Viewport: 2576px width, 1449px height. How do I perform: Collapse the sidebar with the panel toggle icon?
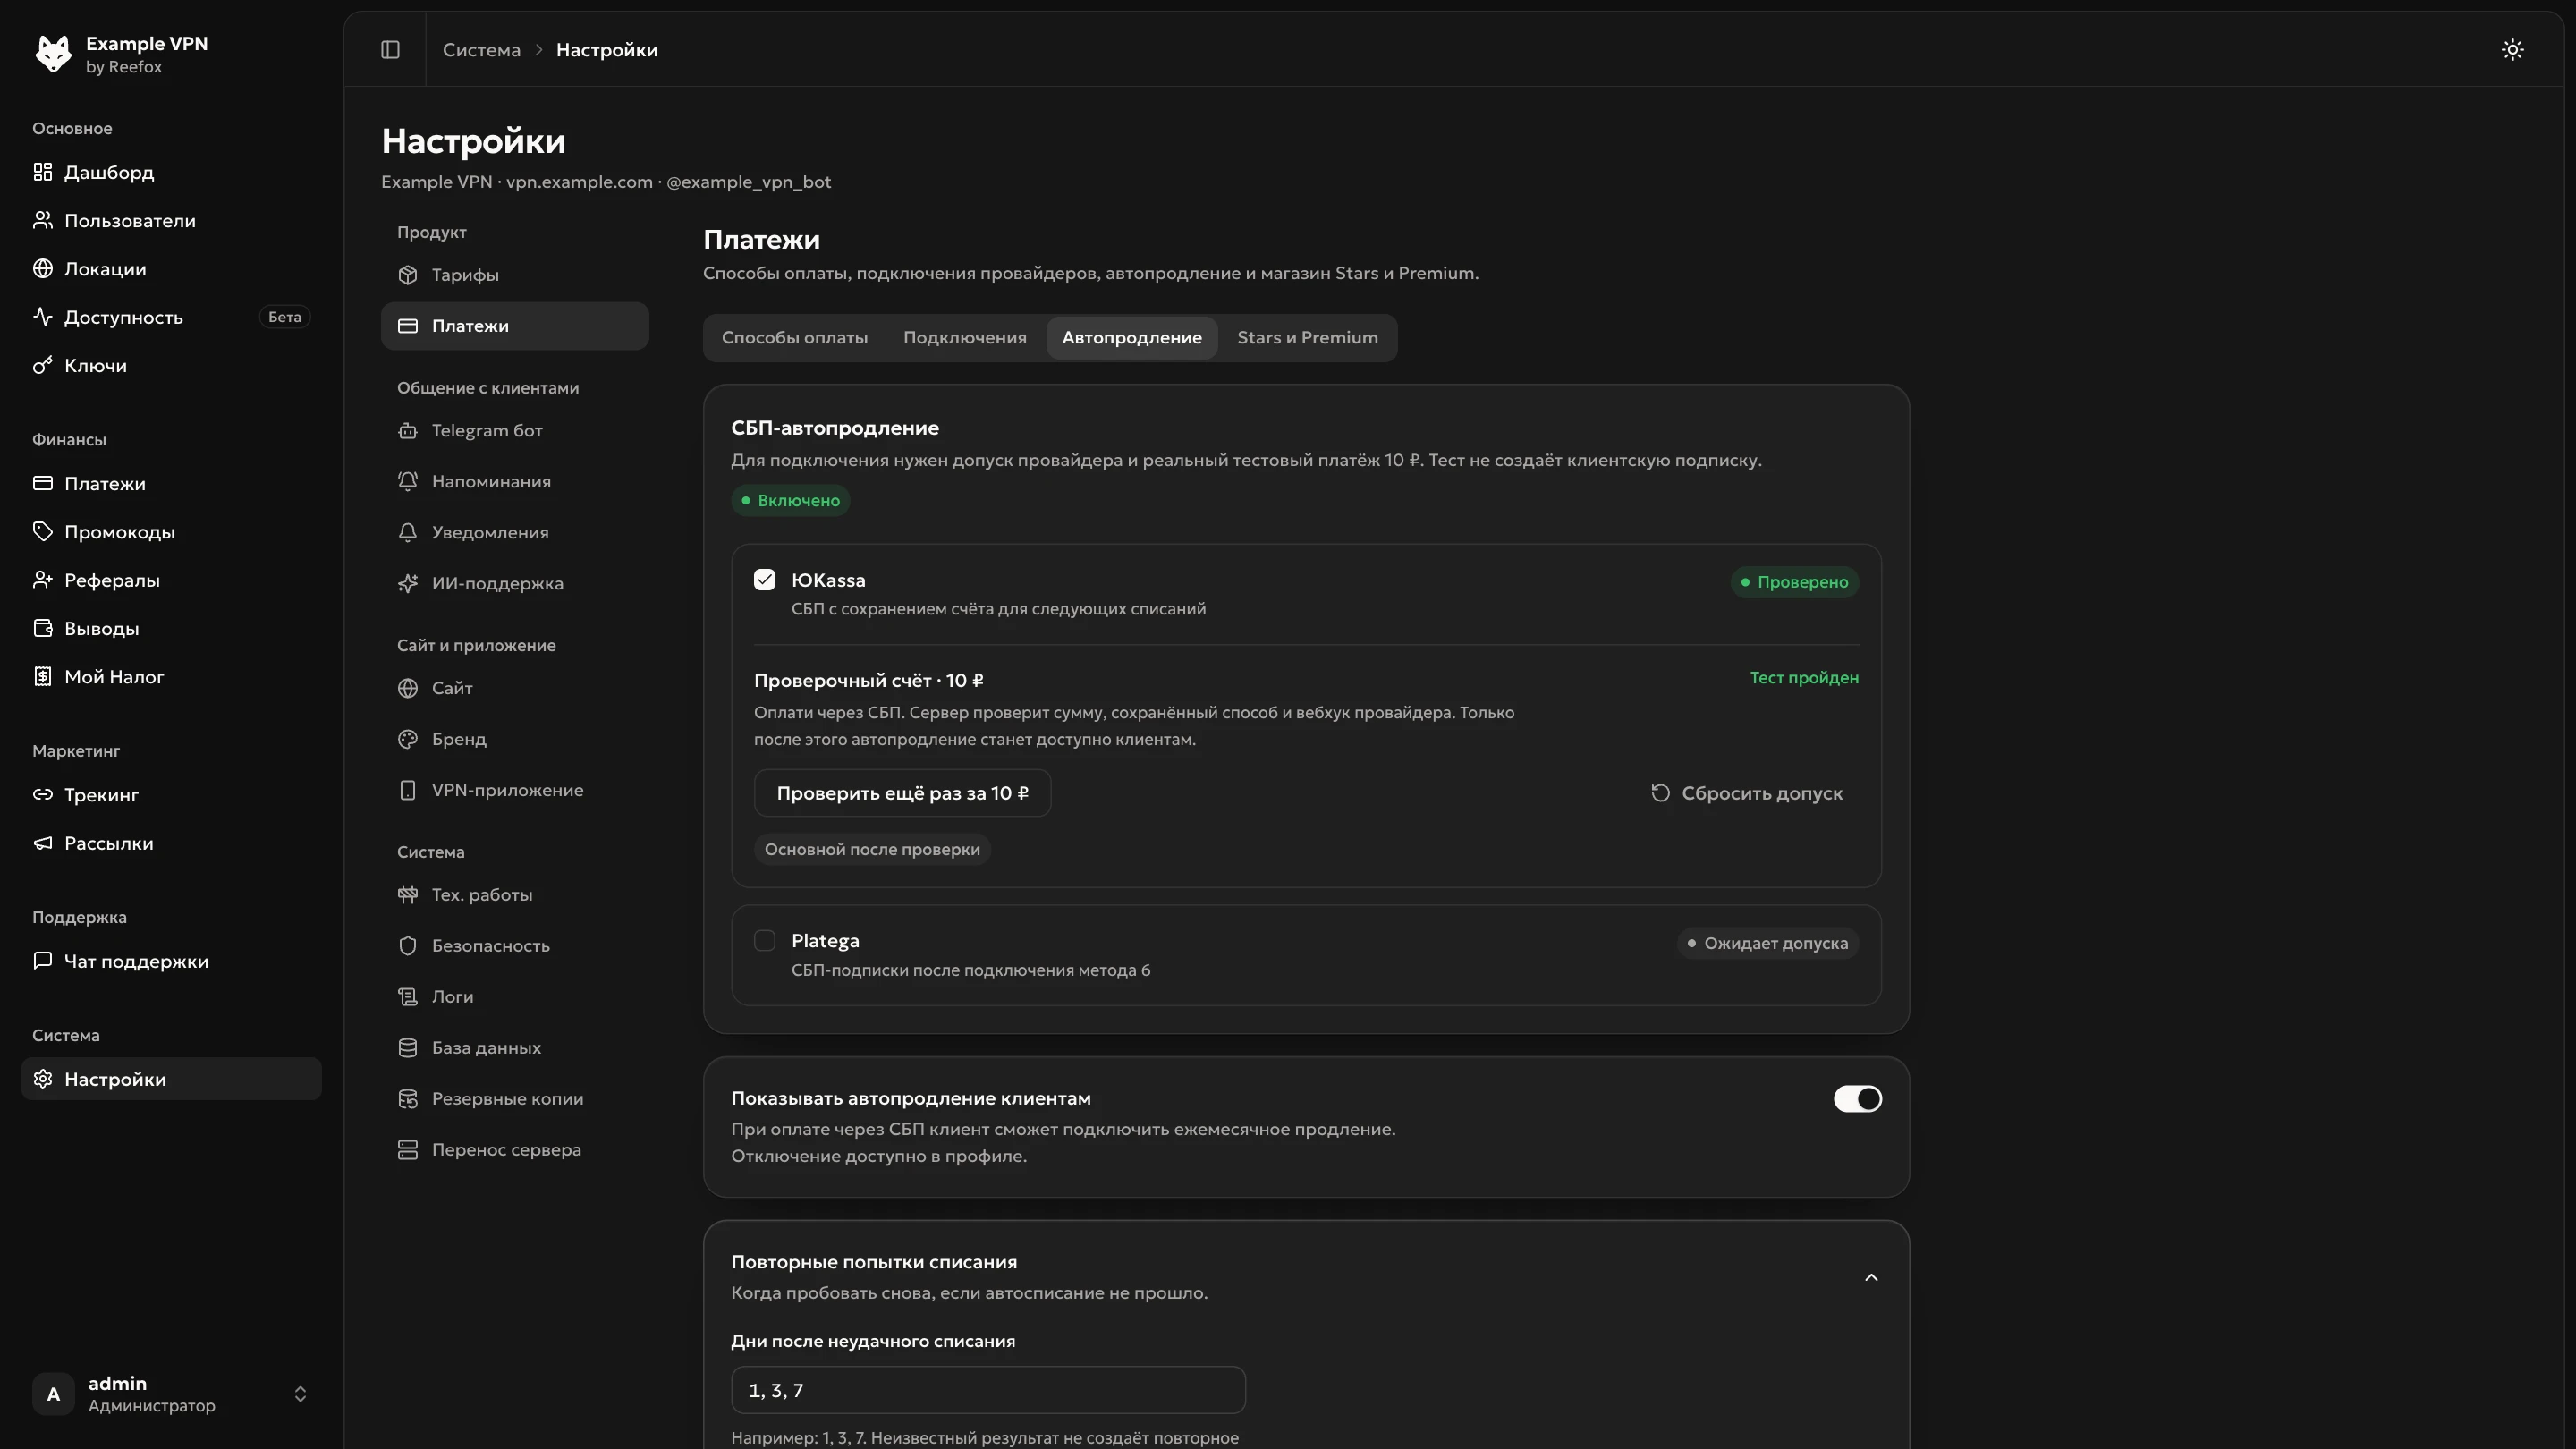[390, 49]
